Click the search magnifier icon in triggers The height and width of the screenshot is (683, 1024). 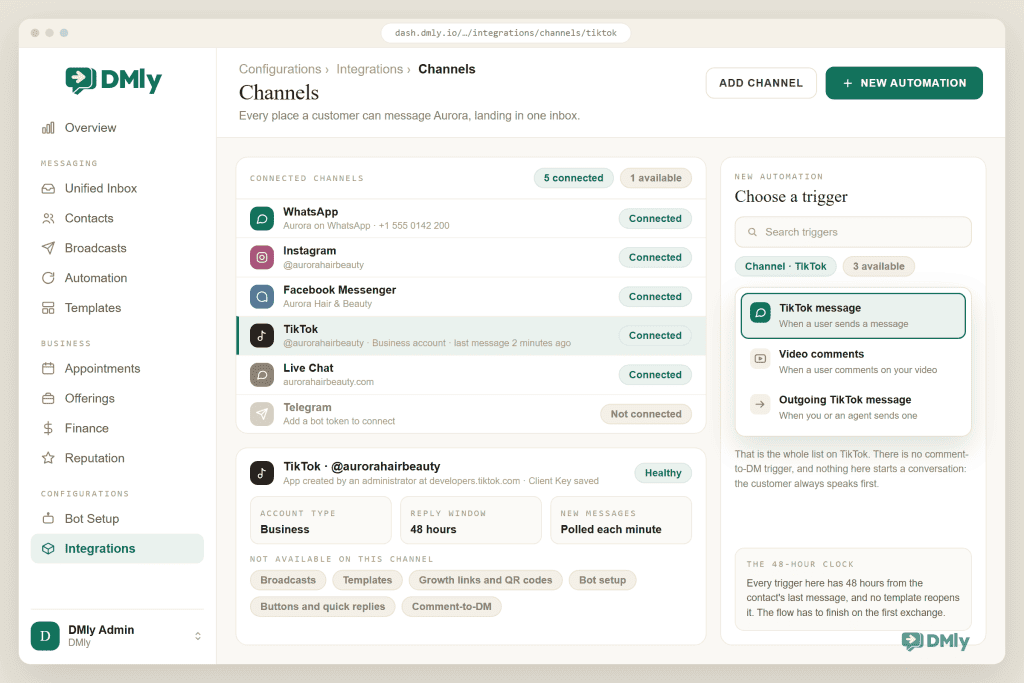click(752, 232)
